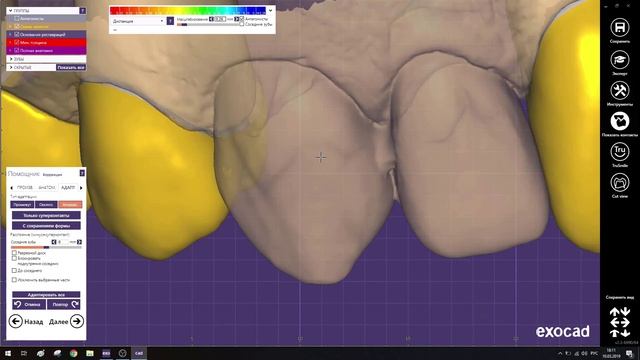This screenshot has width=640, height=360.
Task: Select the first adaptation type button
Action: [22, 204]
